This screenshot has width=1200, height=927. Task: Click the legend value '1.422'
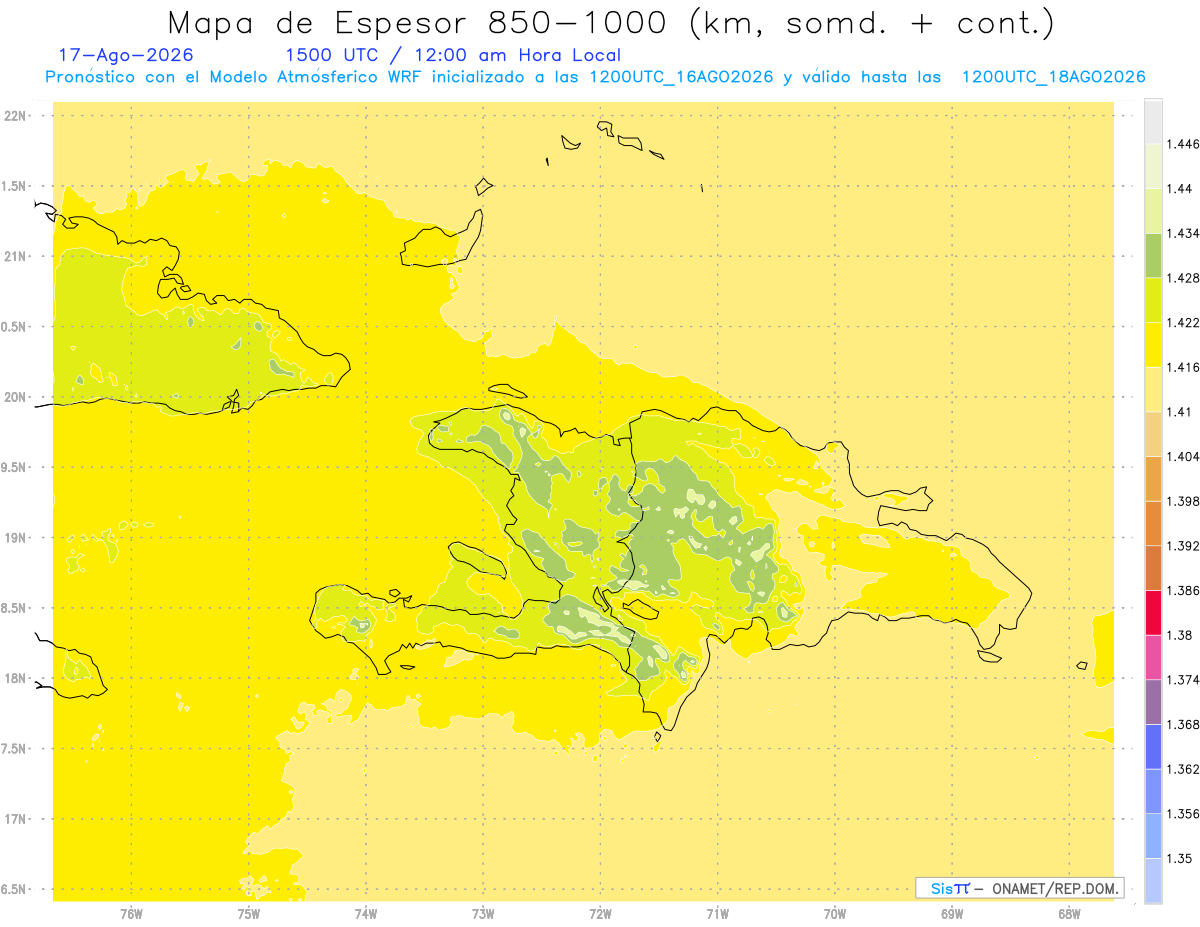pos(1184,323)
